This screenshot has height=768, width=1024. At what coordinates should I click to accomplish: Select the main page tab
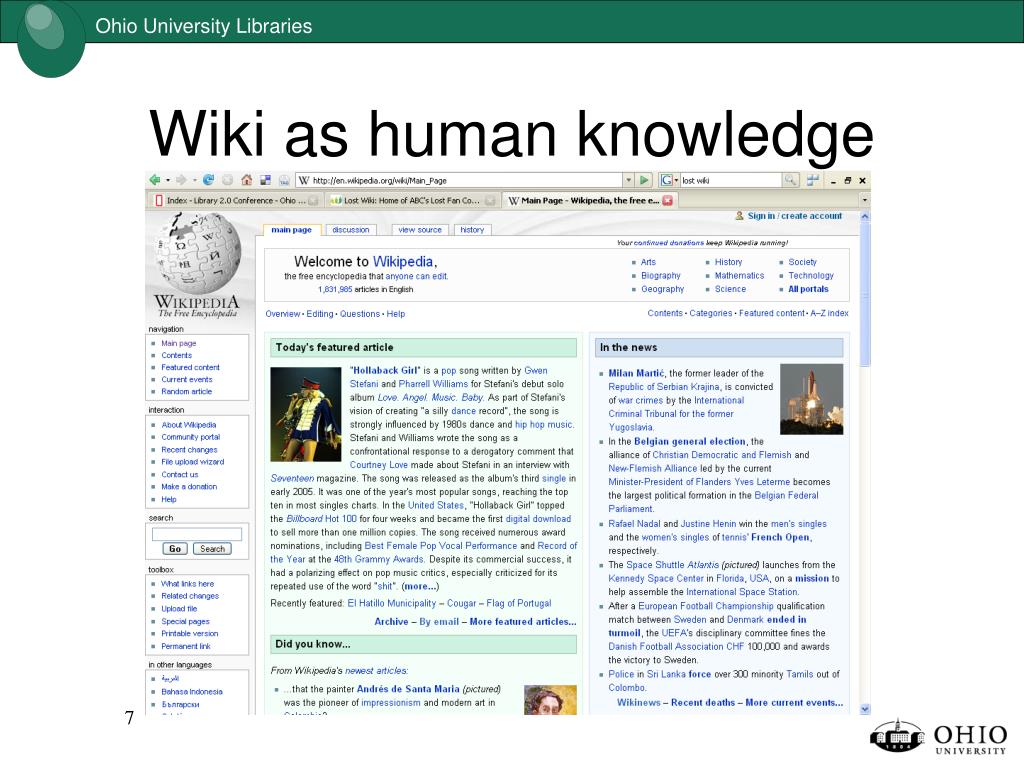pyautogui.click(x=291, y=230)
